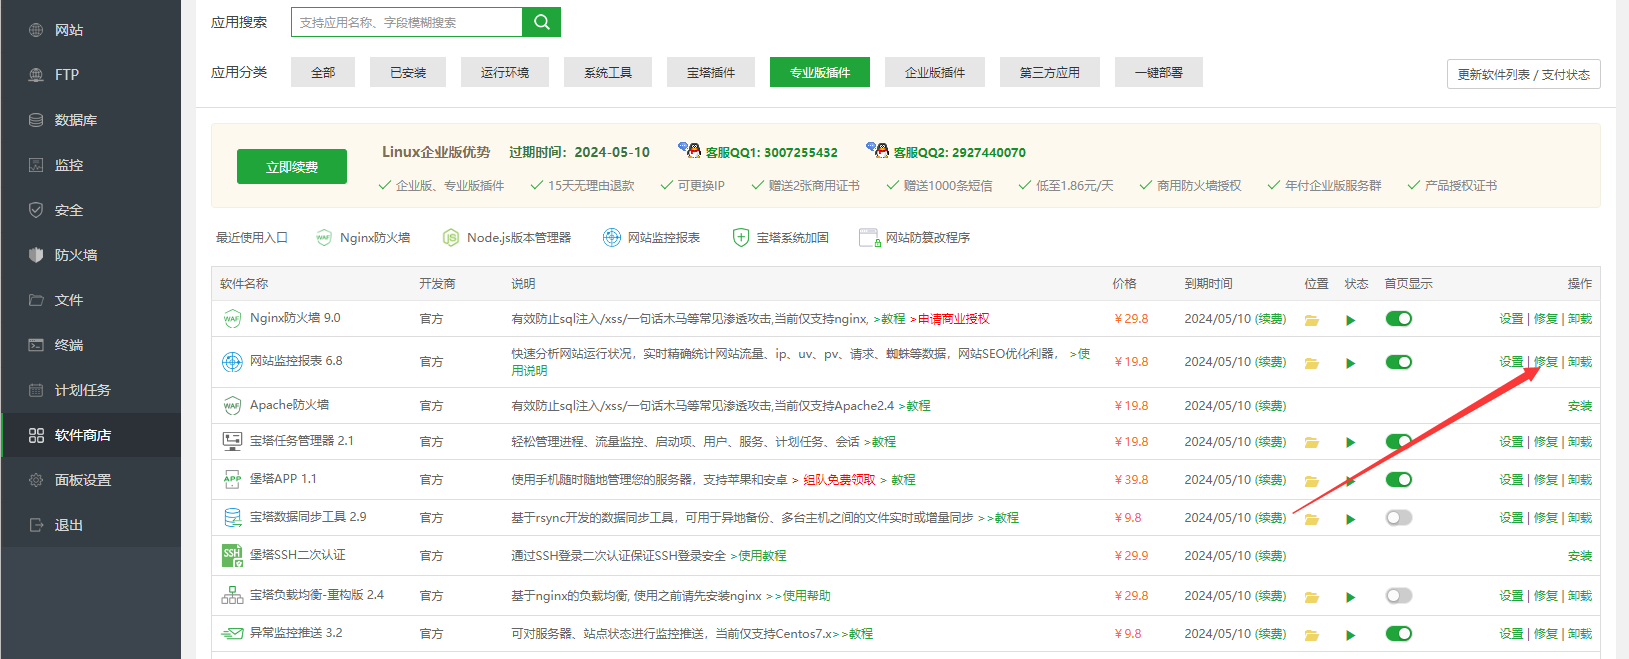Open 组队免费领取 link for 堡塔APP
The image size is (1629, 659).
coord(839,480)
